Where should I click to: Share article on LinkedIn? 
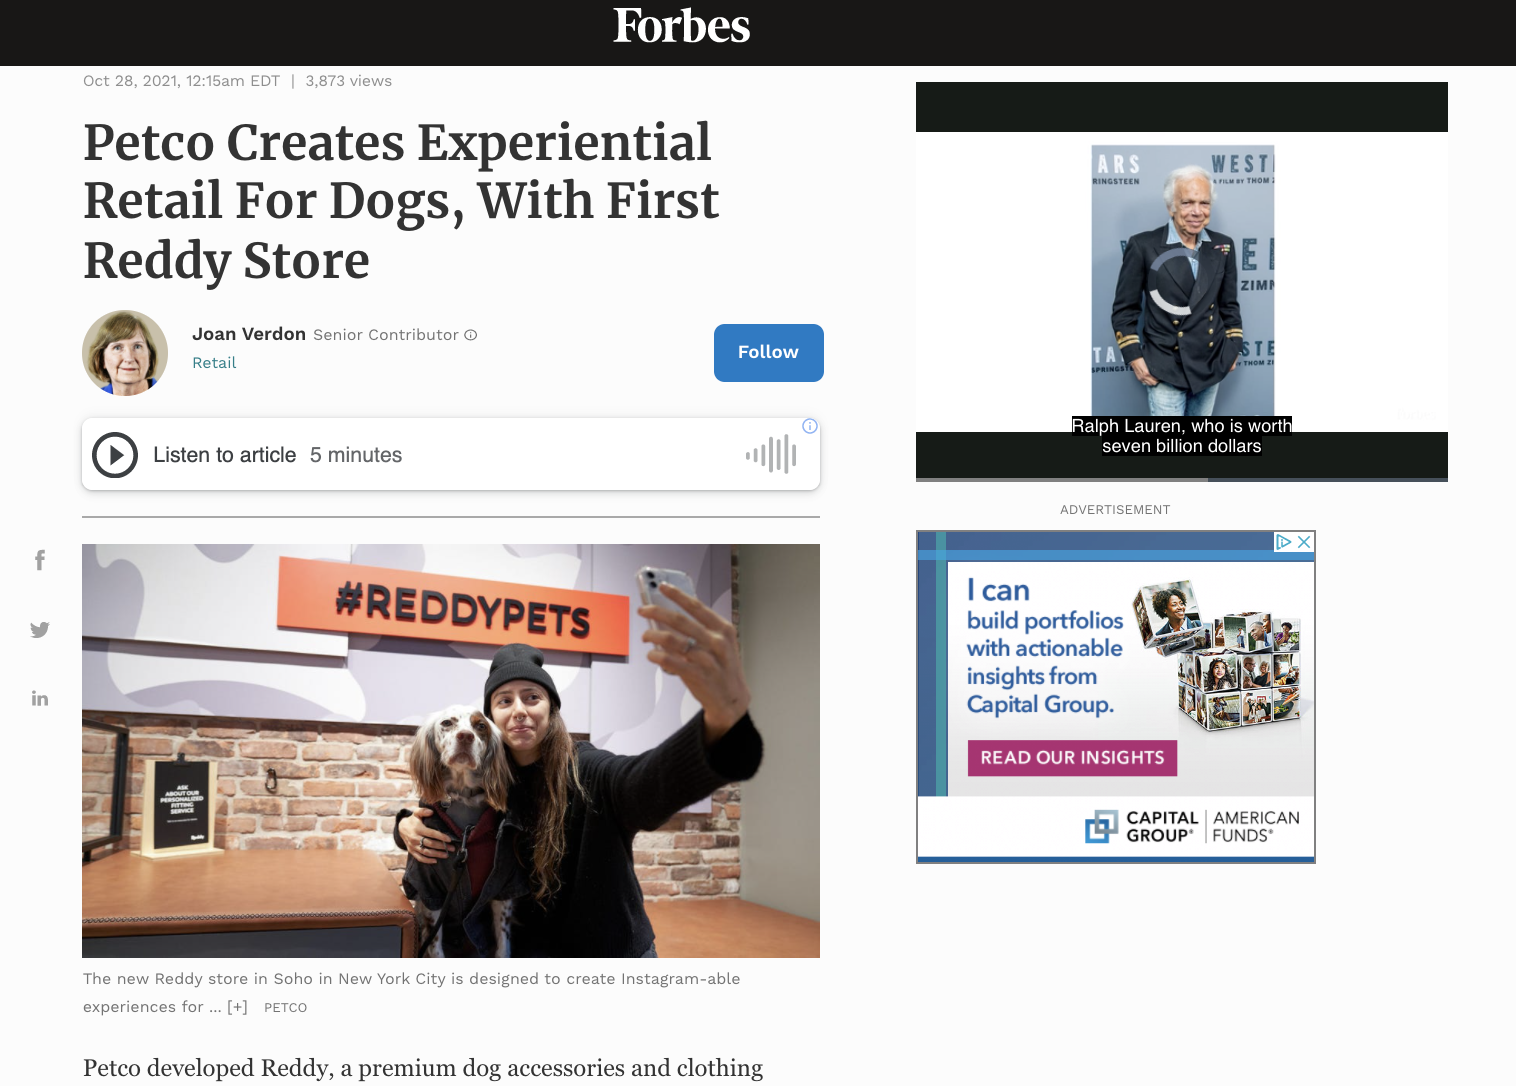pyautogui.click(x=40, y=698)
